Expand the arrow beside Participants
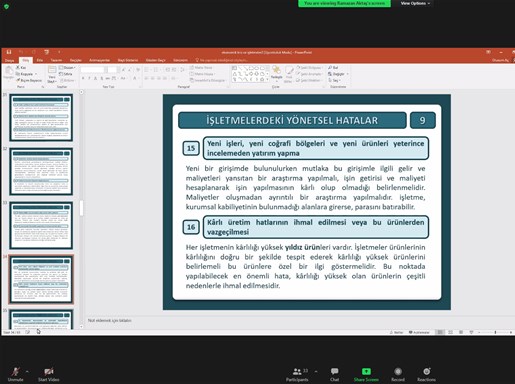This screenshot has height=384, width=515. (x=316, y=371)
